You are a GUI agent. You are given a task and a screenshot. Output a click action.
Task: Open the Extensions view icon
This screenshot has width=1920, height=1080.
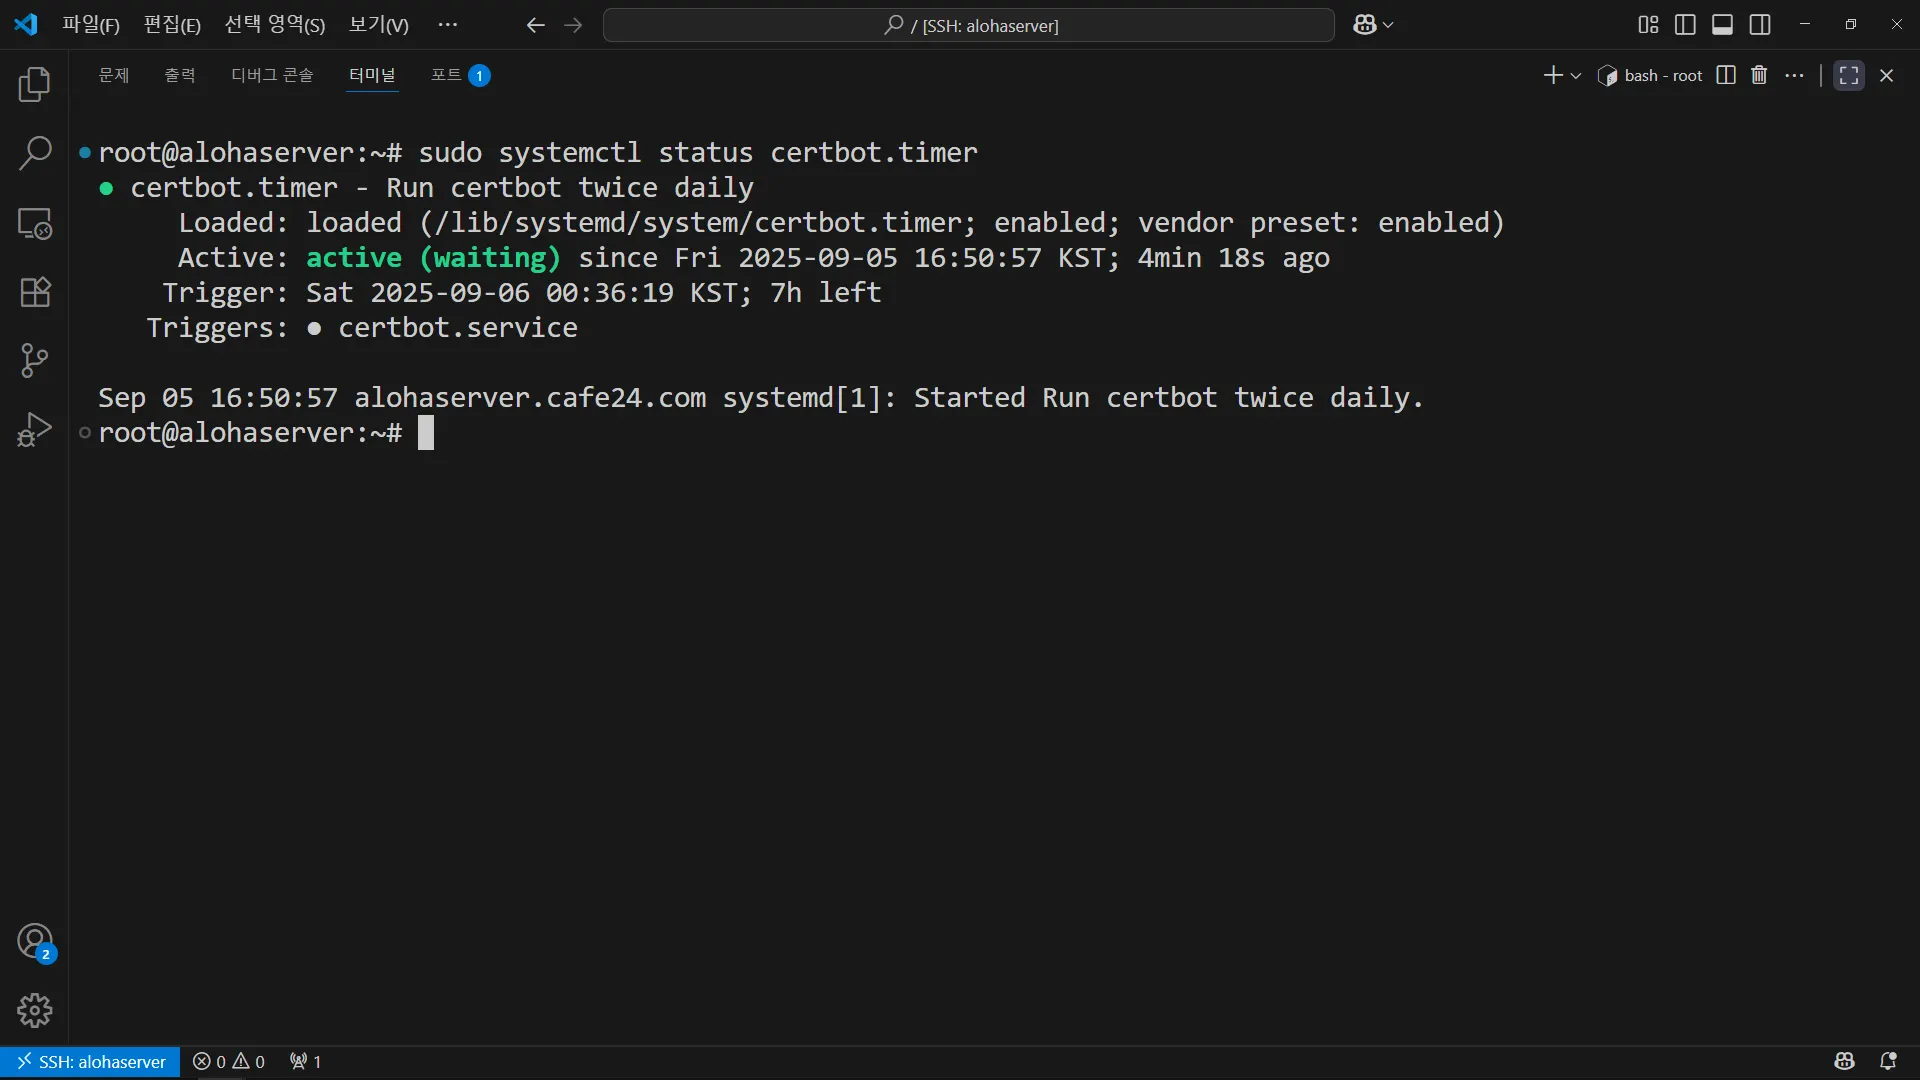coord(35,292)
